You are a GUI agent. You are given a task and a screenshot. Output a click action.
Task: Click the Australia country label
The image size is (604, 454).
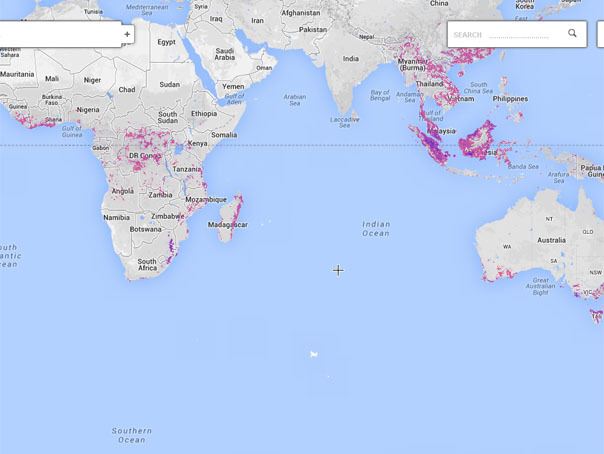coord(551,240)
